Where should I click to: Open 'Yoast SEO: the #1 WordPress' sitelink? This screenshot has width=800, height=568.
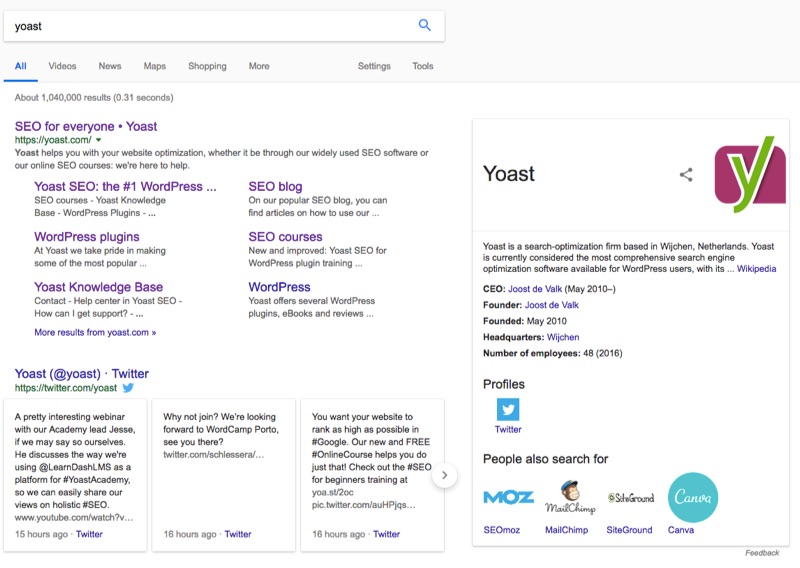click(125, 186)
